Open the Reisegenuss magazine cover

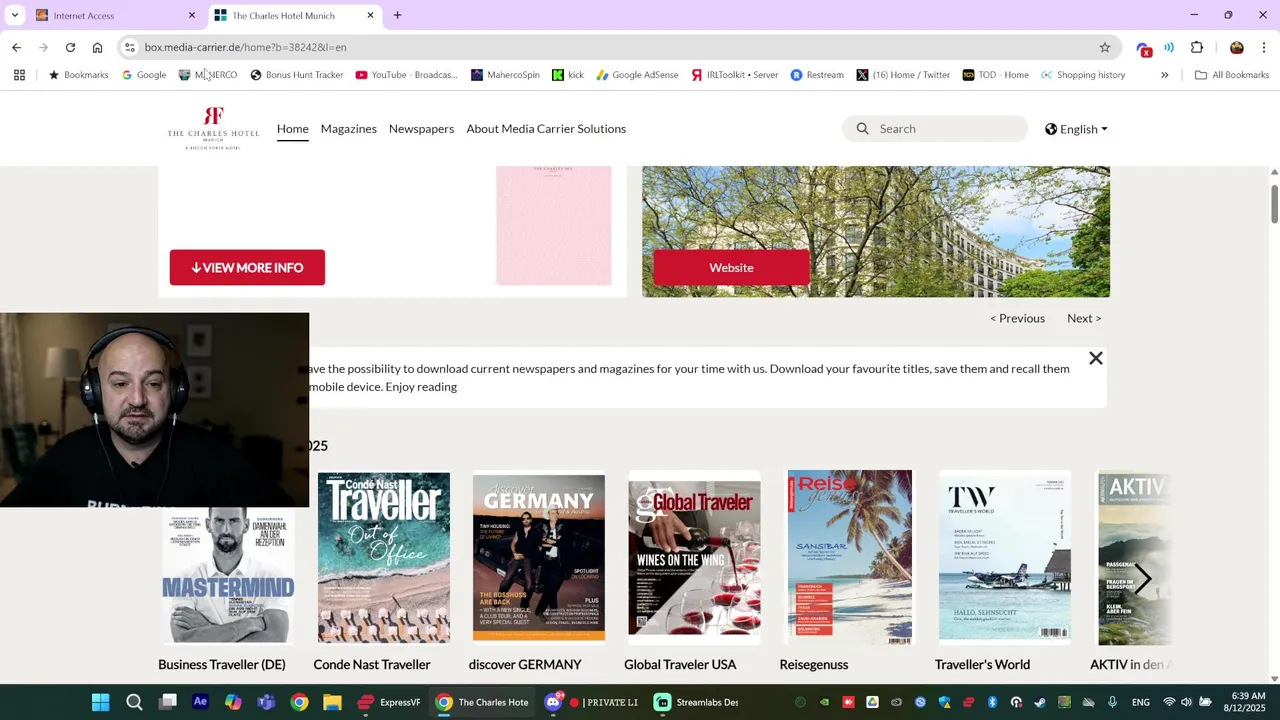tap(849, 557)
